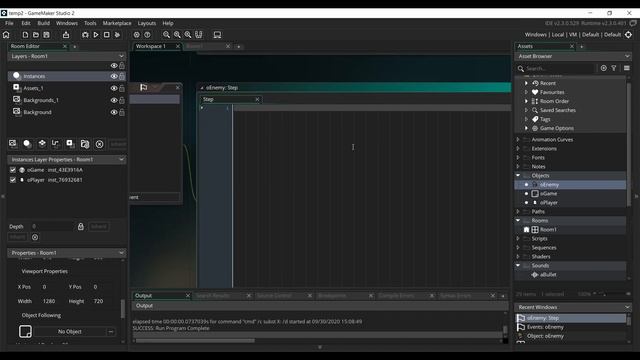Viewport: 640px width, 360px height.
Task: Stop the game with the stop icon
Action: 107,35
